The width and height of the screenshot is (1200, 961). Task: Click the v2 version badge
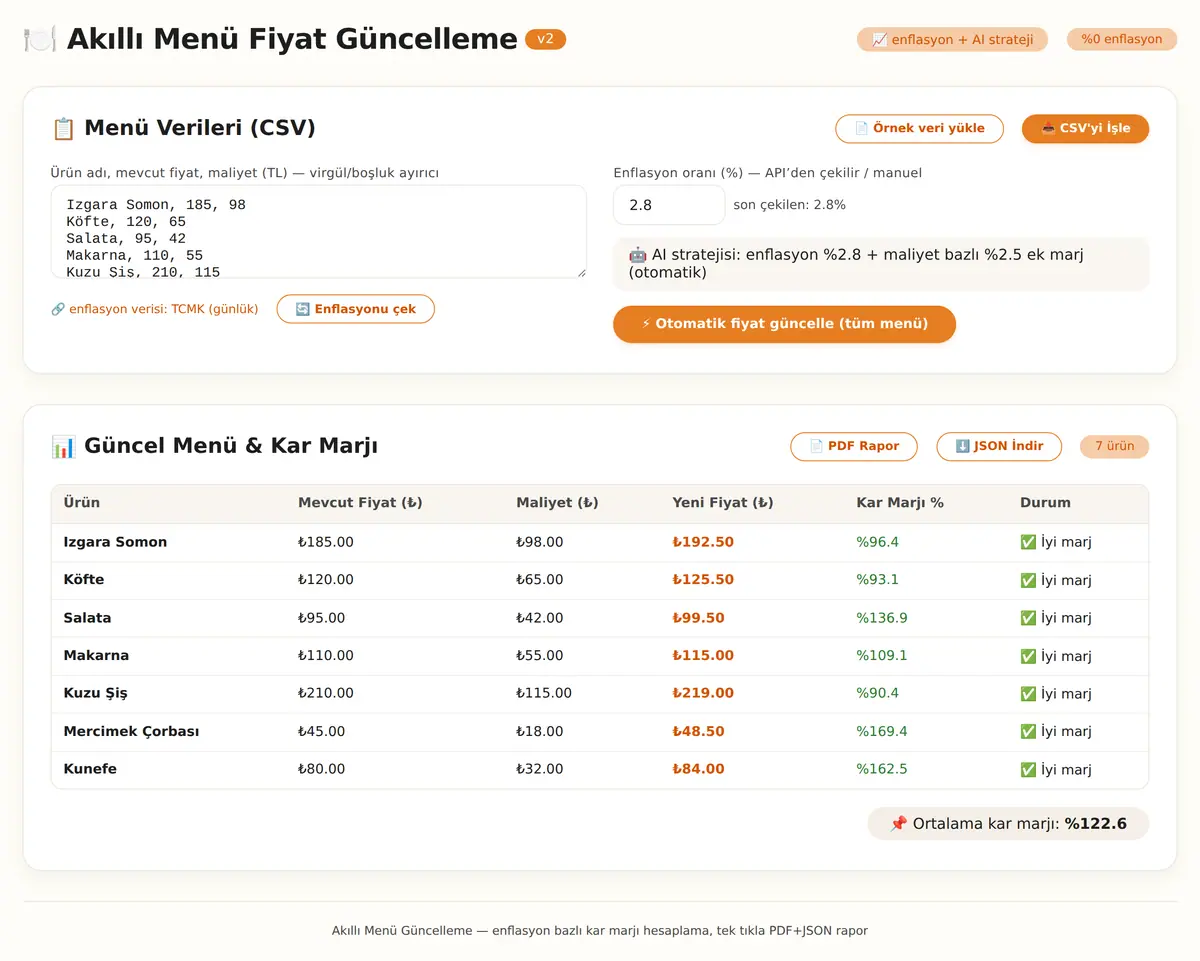(x=545, y=39)
